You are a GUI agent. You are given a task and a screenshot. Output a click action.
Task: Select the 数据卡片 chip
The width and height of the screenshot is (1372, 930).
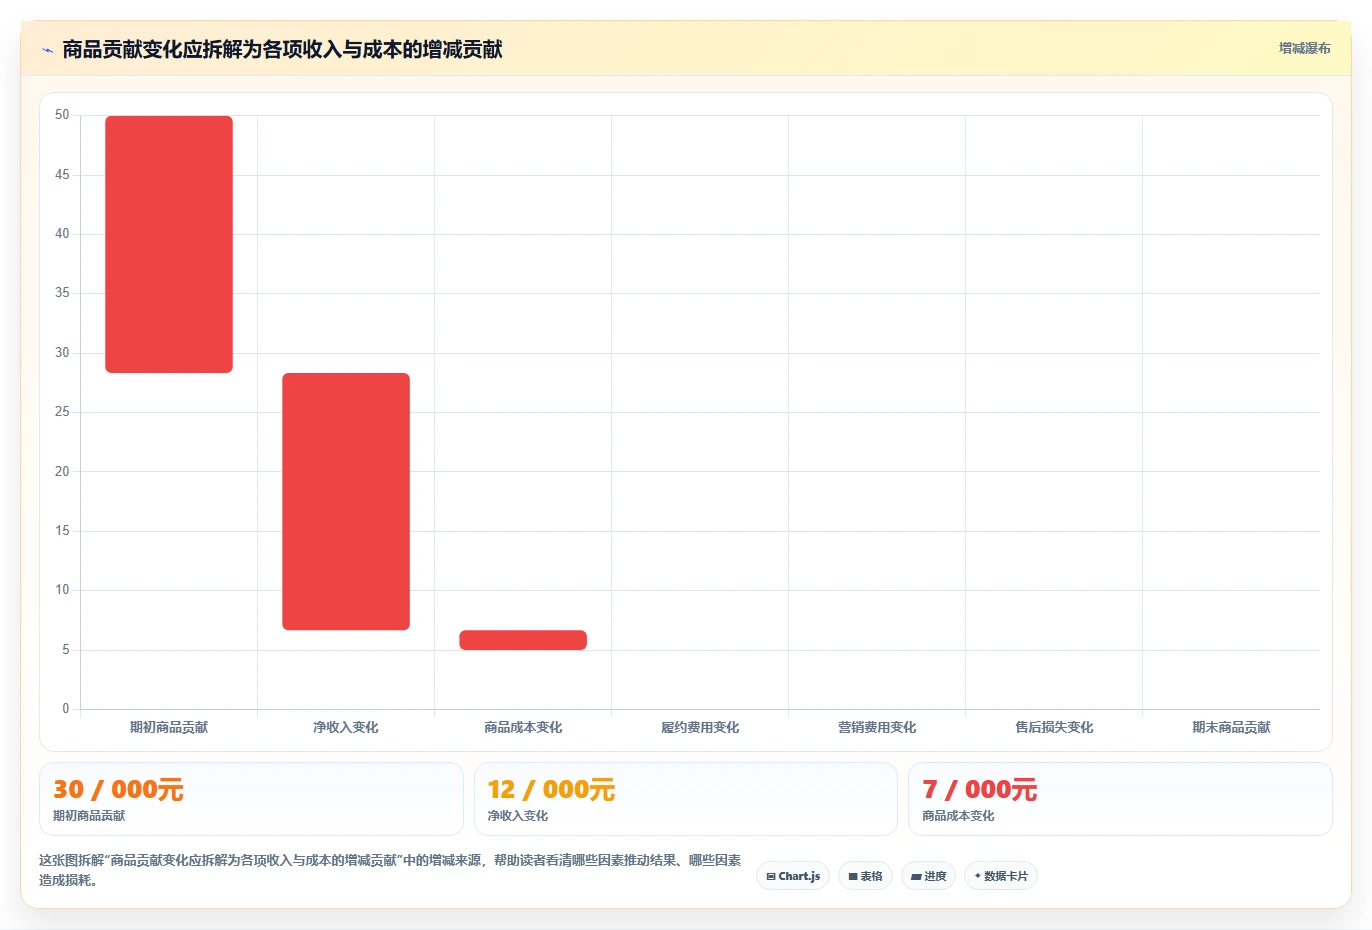click(x=1001, y=876)
